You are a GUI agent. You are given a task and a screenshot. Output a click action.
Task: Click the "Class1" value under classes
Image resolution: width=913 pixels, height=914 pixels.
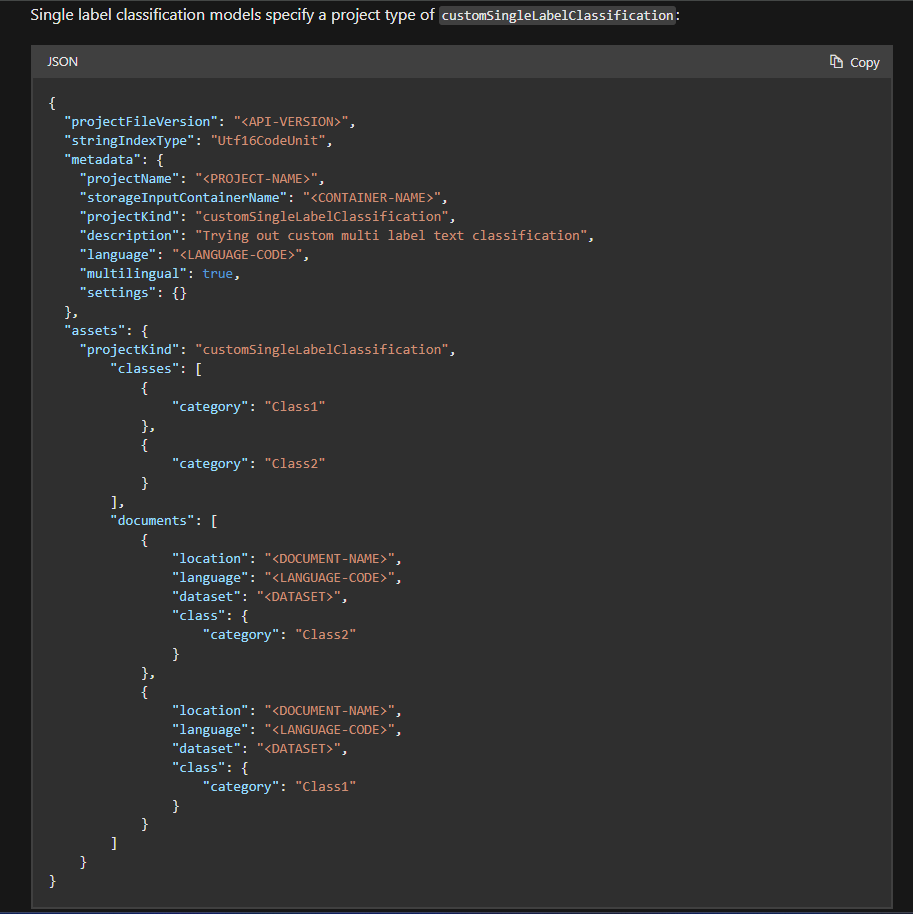(294, 406)
